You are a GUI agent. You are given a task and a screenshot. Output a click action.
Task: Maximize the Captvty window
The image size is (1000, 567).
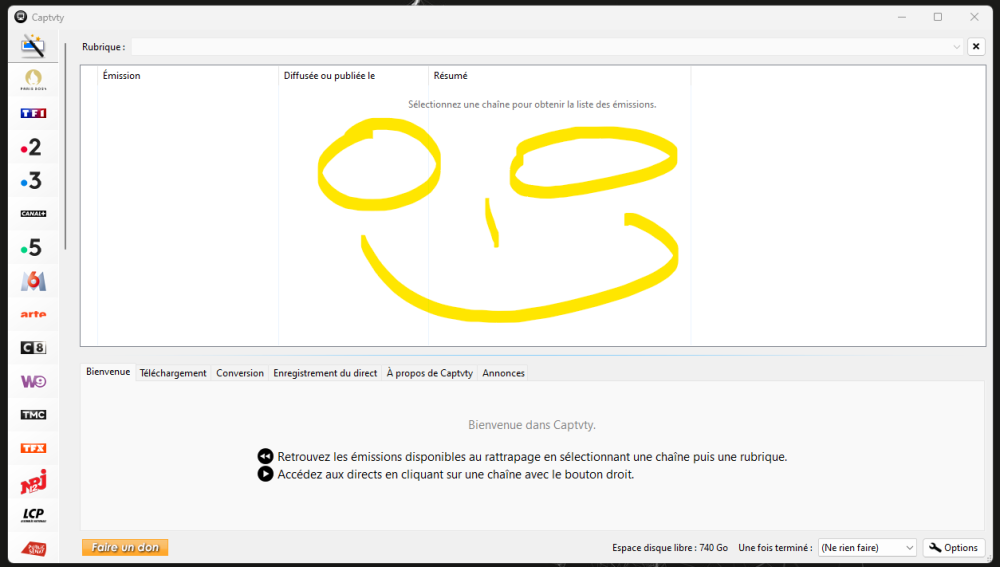click(x=938, y=17)
